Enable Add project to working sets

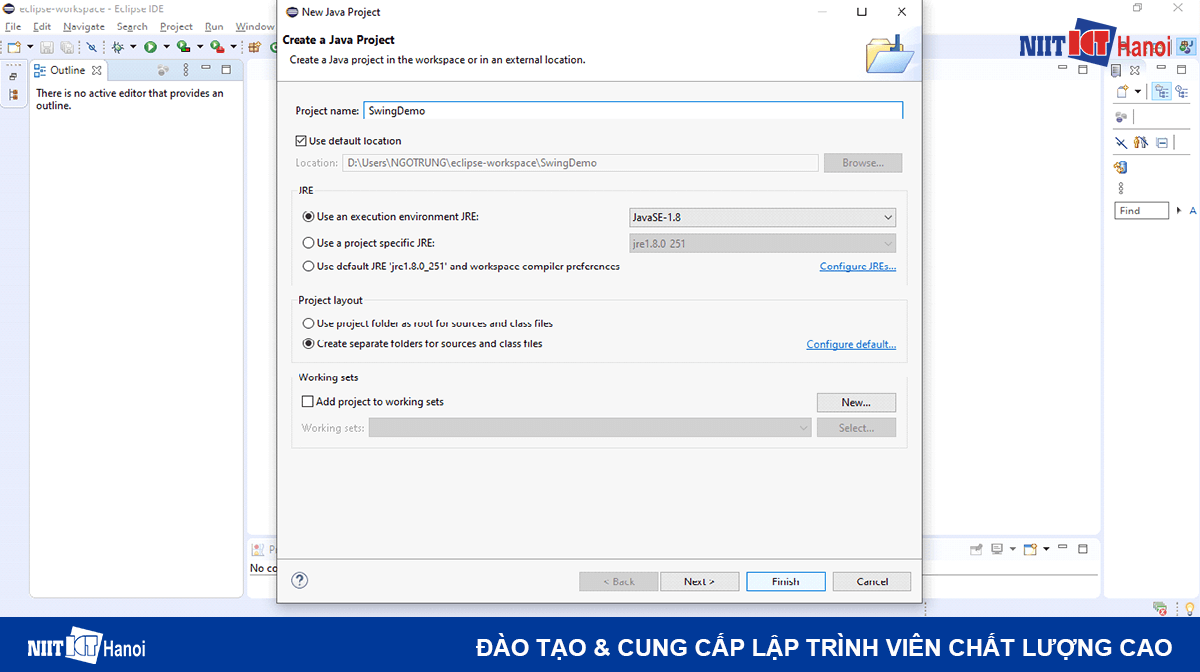click(x=308, y=401)
